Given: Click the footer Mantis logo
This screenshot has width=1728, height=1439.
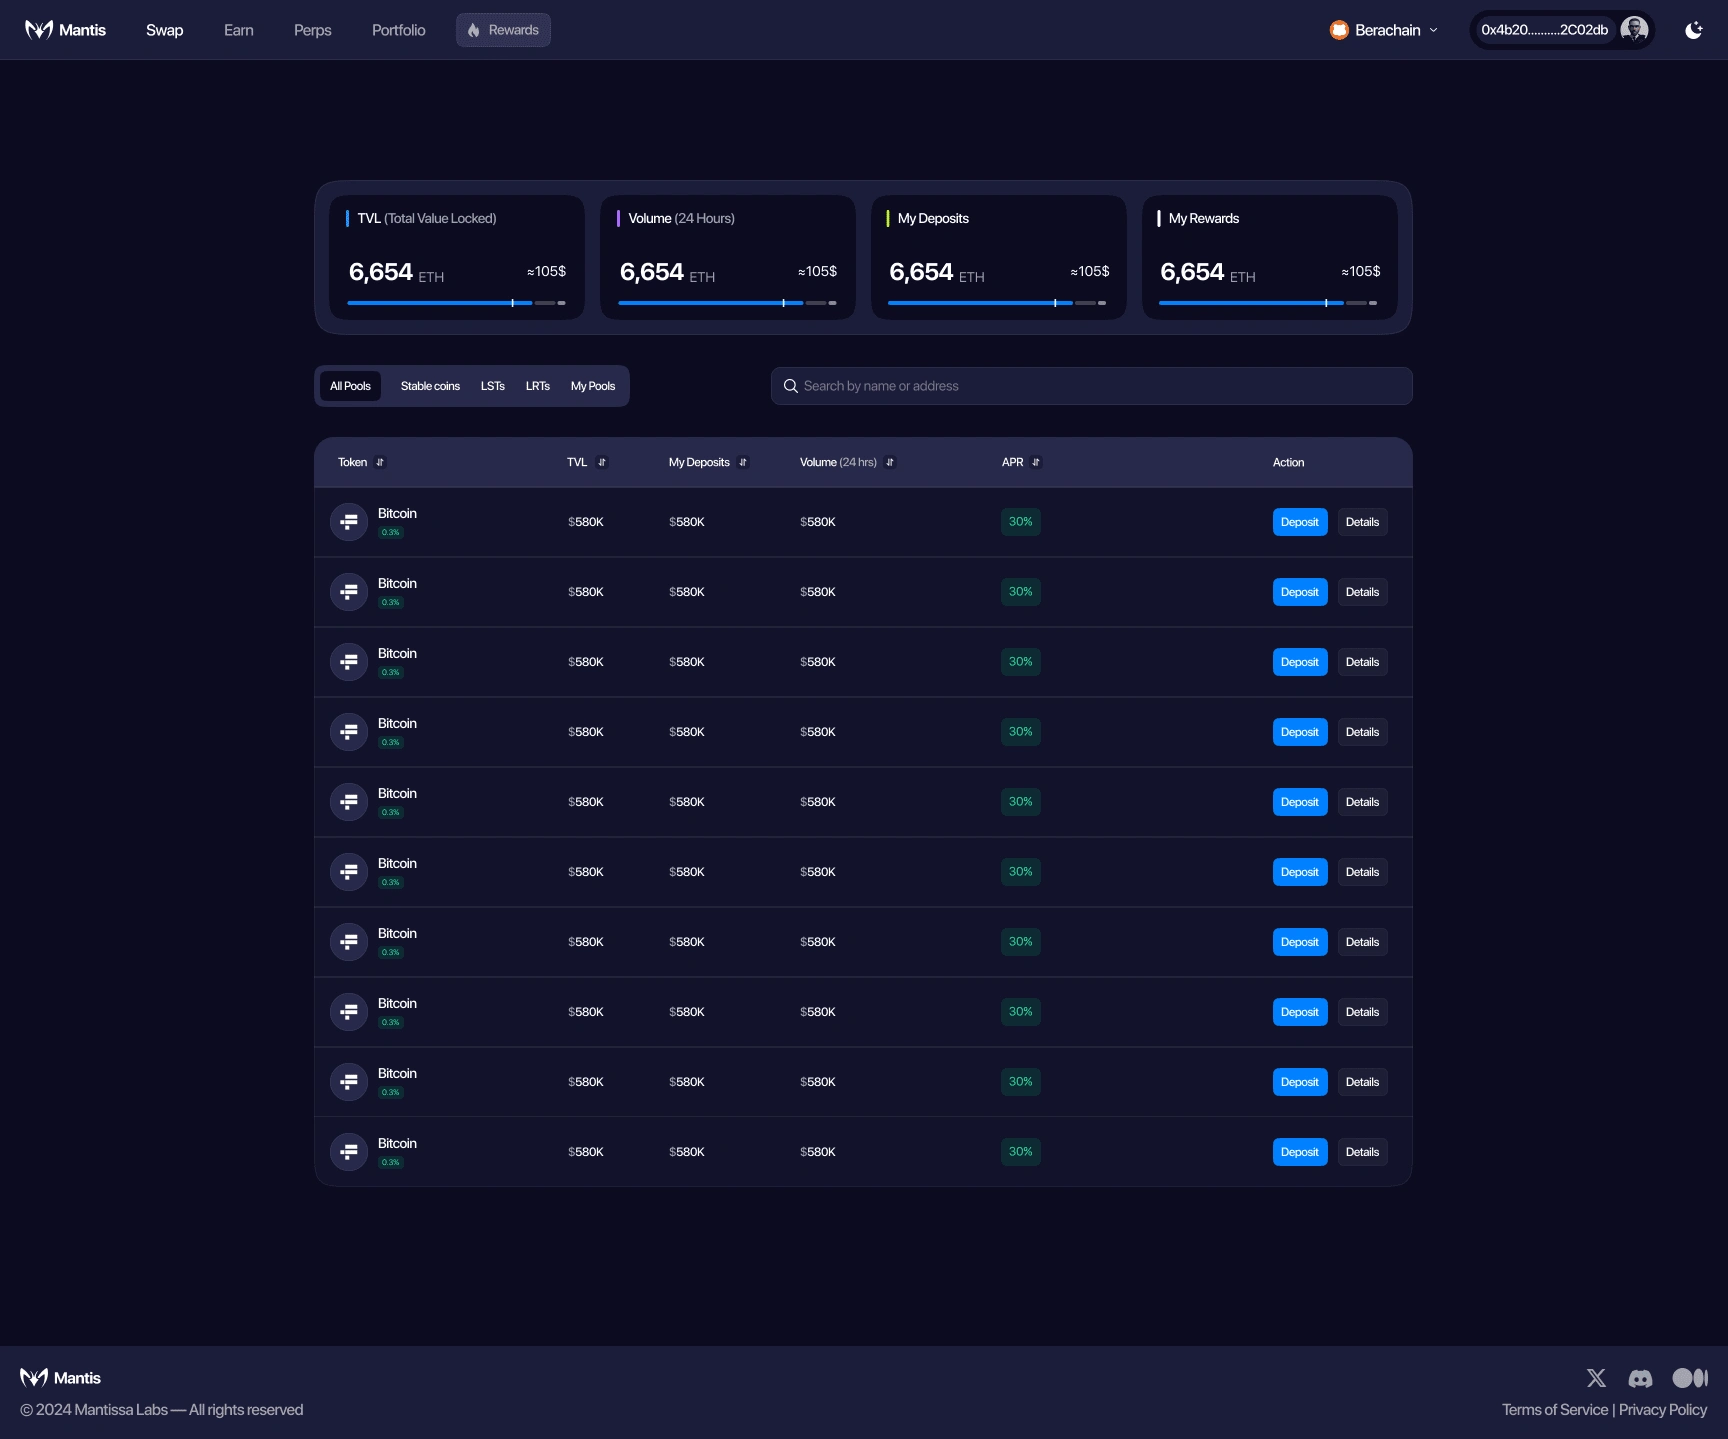Looking at the screenshot, I should pyautogui.click(x=61, y=1378).
